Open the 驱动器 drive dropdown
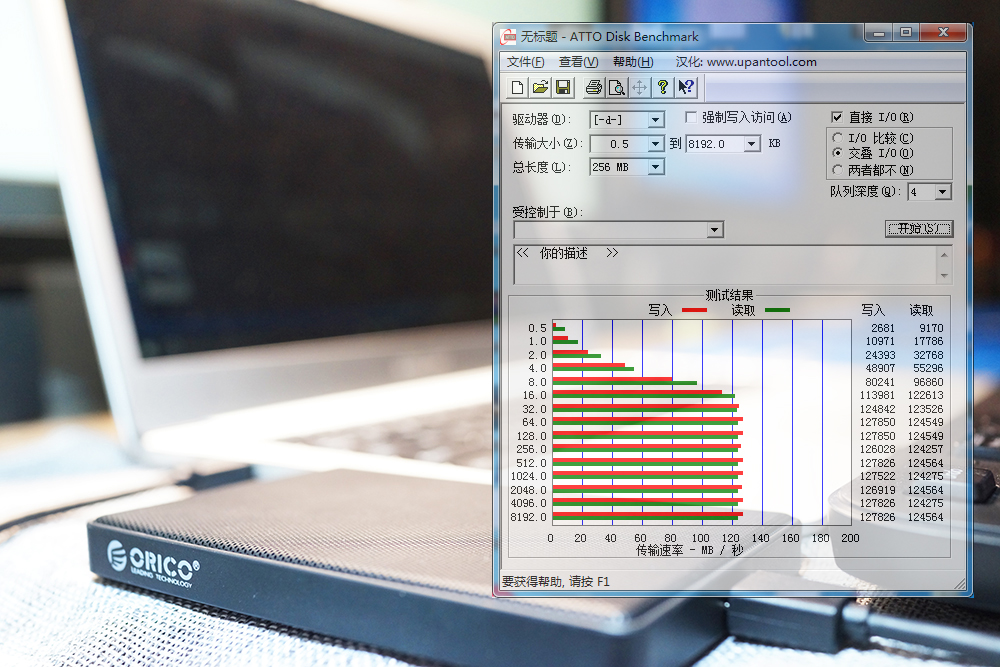The image size is (1000, 667). point(656,120)
